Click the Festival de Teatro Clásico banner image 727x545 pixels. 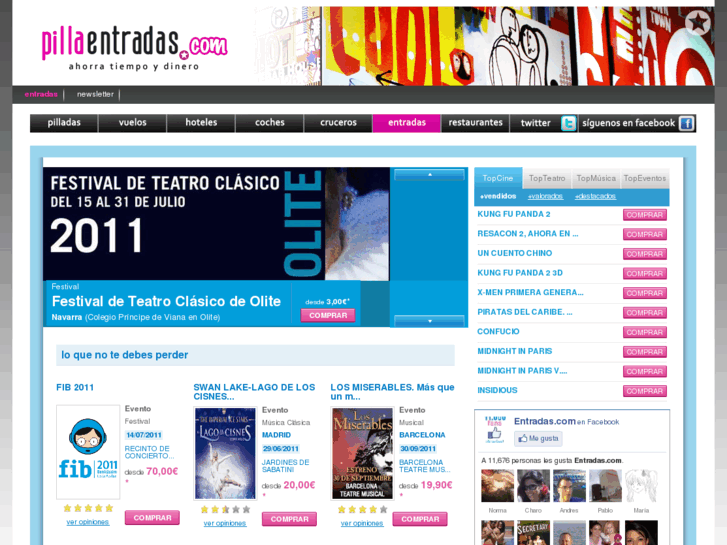click(x=217, y=224)
